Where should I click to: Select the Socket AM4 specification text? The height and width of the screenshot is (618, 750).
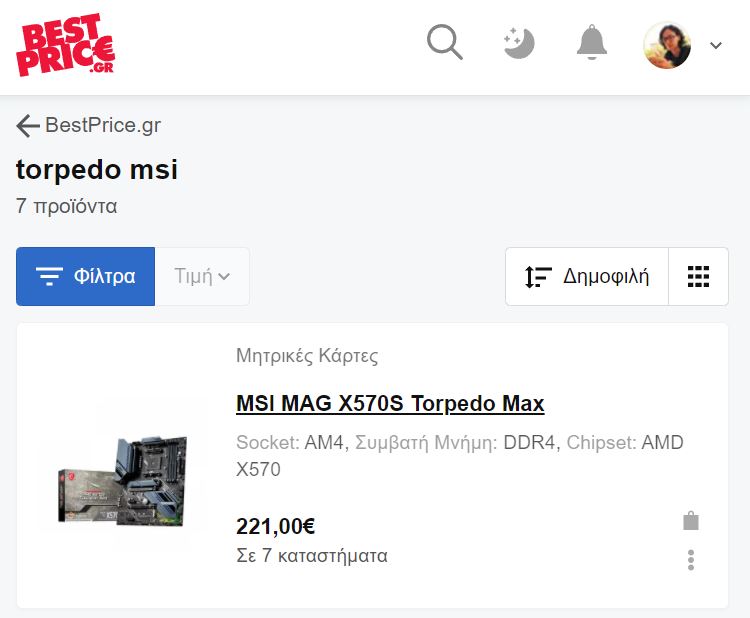point(290,442)
